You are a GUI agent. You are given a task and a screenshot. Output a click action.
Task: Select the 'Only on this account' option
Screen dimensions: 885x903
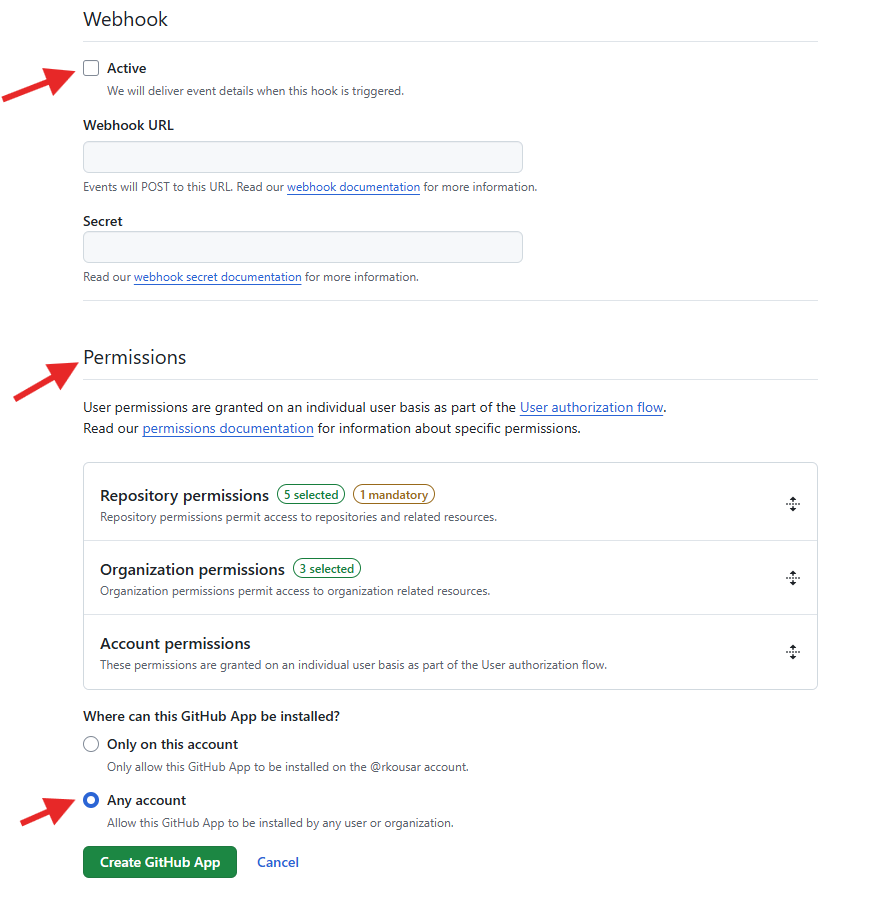[91, 744]
